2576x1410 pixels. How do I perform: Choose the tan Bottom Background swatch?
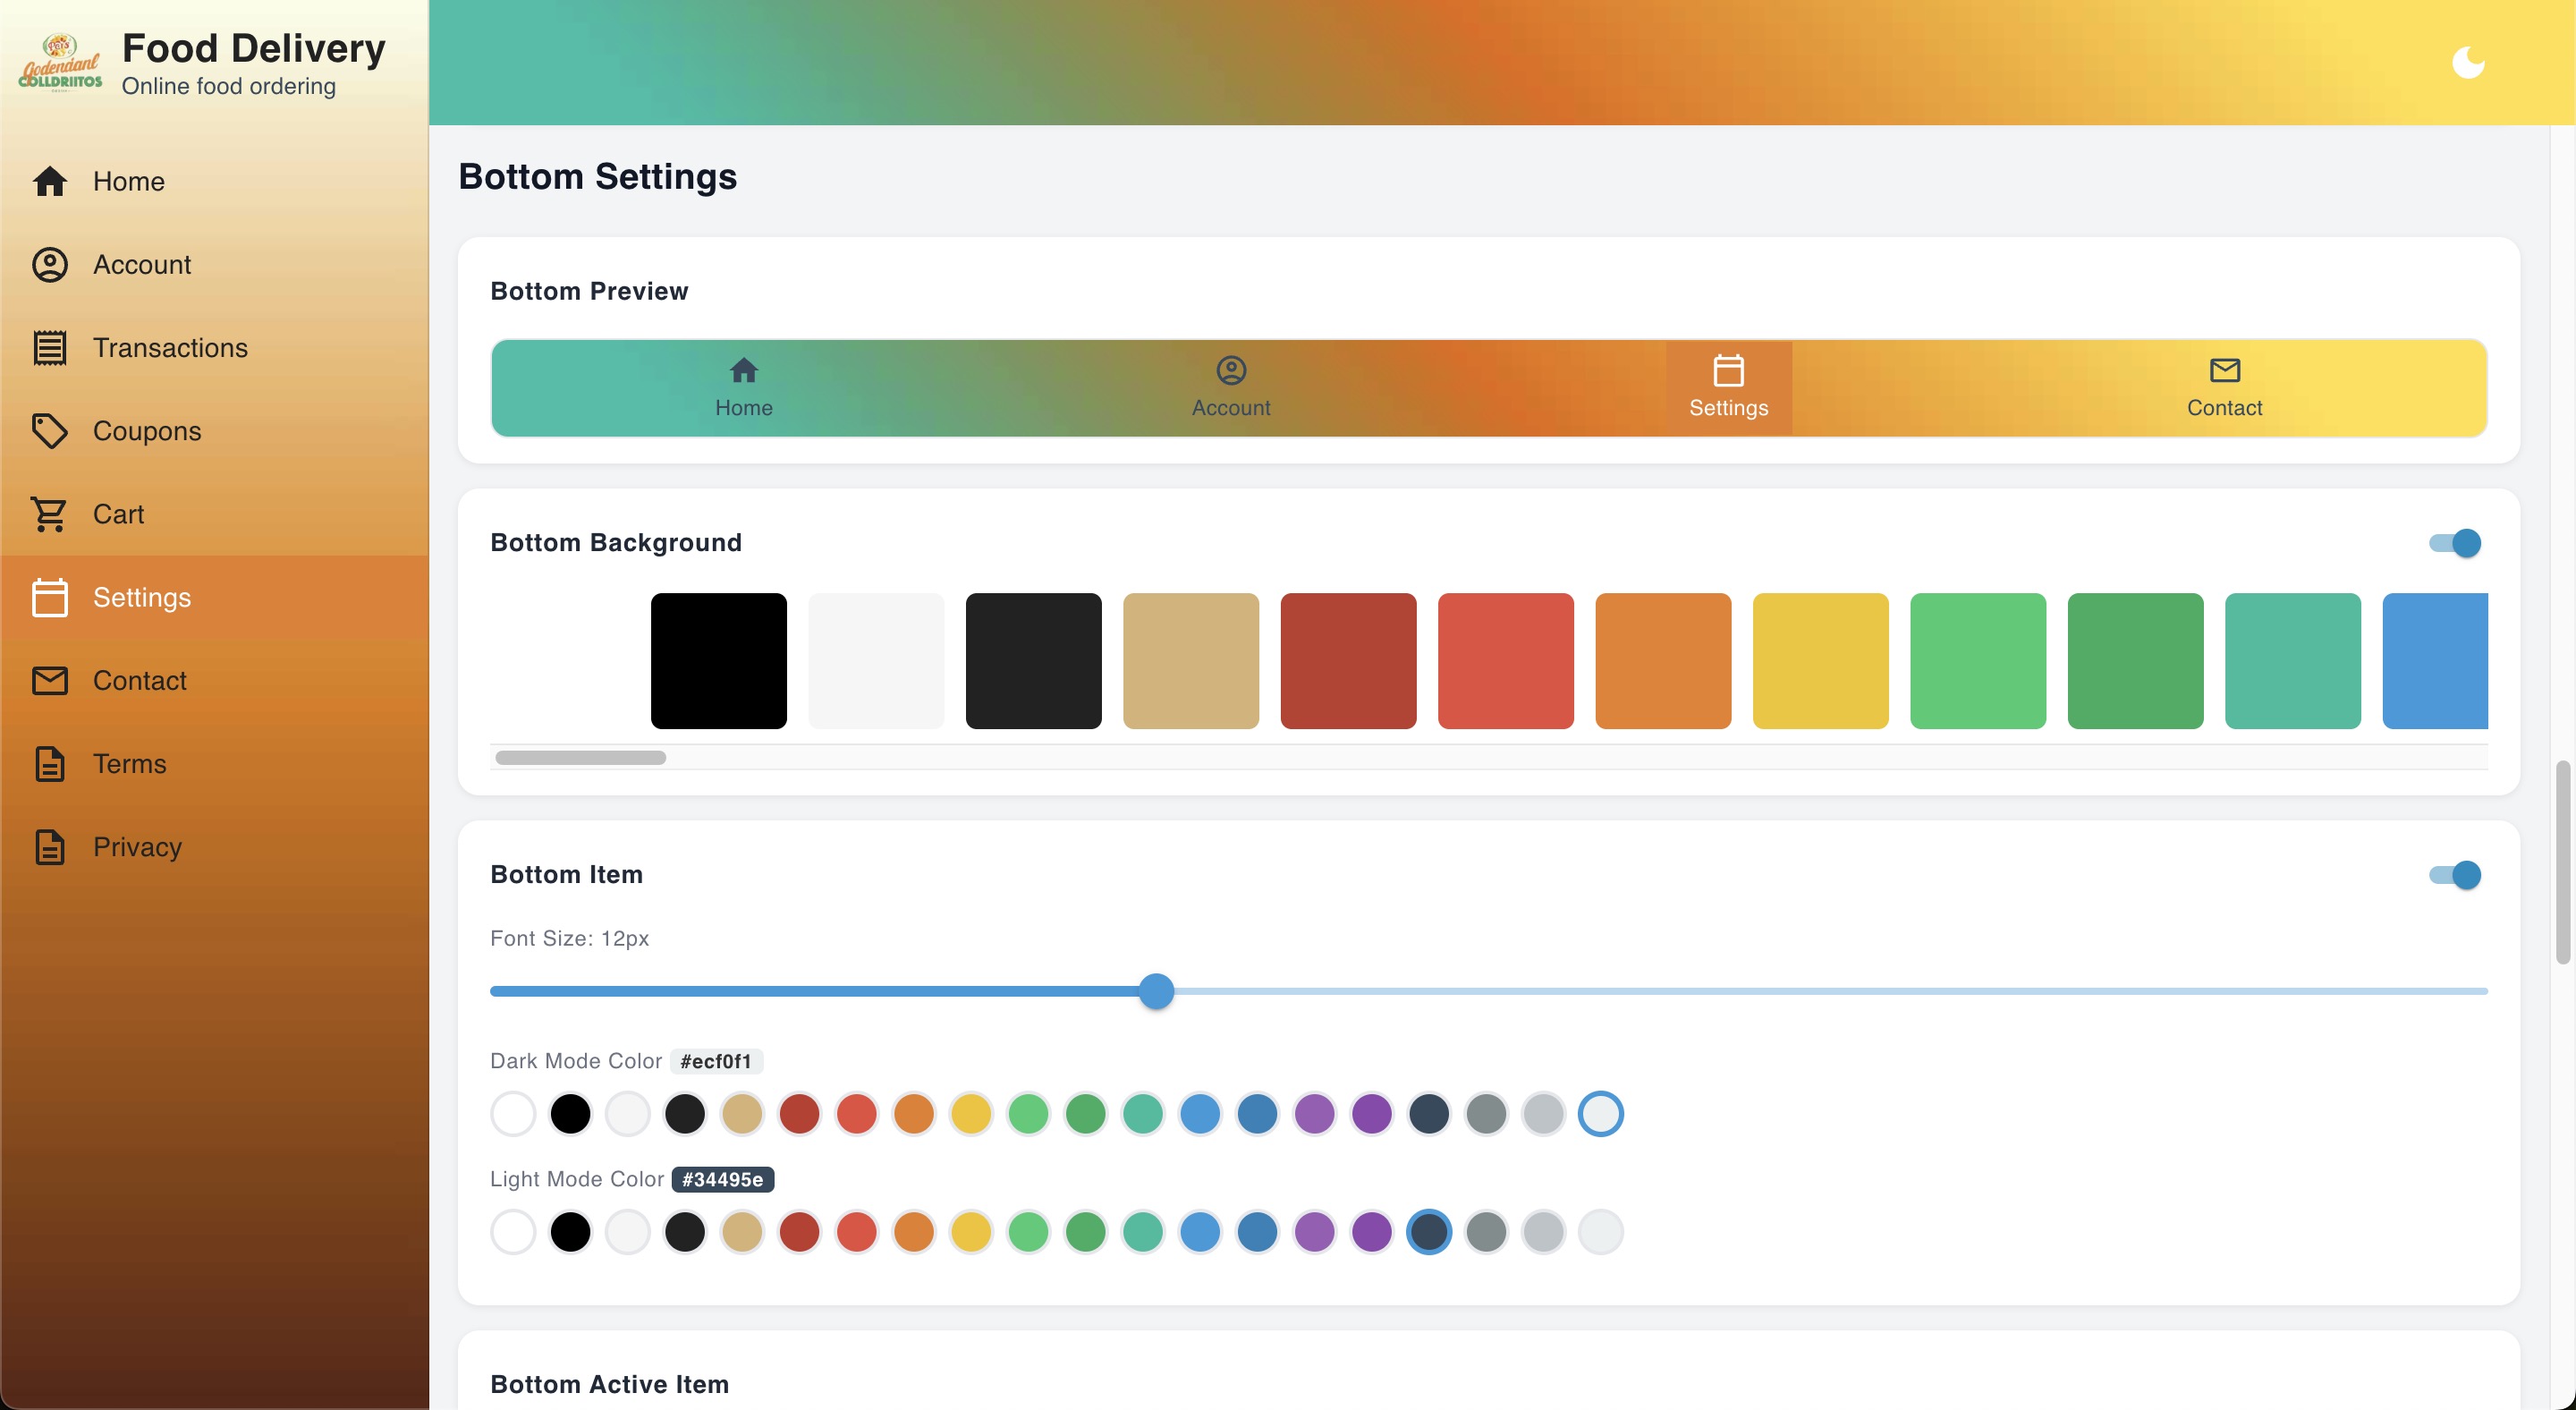pyautogui.click(x=1190, y=661)
